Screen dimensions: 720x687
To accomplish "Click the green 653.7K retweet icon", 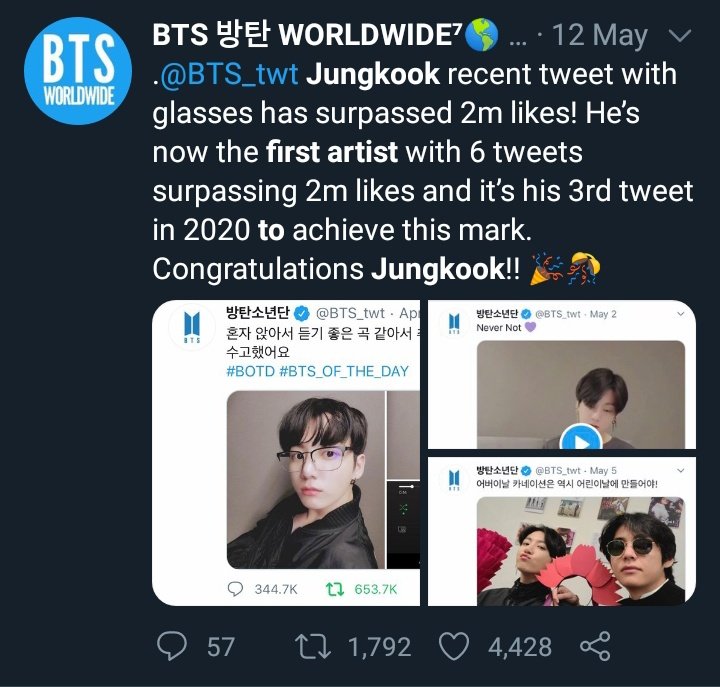I will [336, 589].
